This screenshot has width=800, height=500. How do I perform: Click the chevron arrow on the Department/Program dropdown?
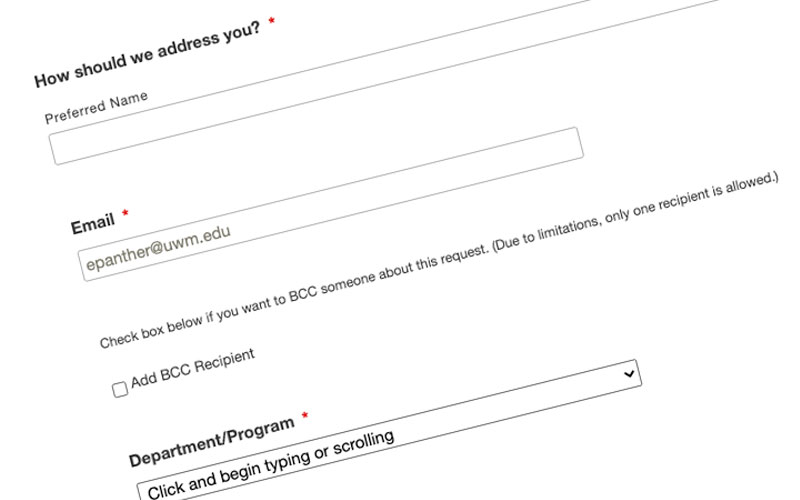pos(629,372)
